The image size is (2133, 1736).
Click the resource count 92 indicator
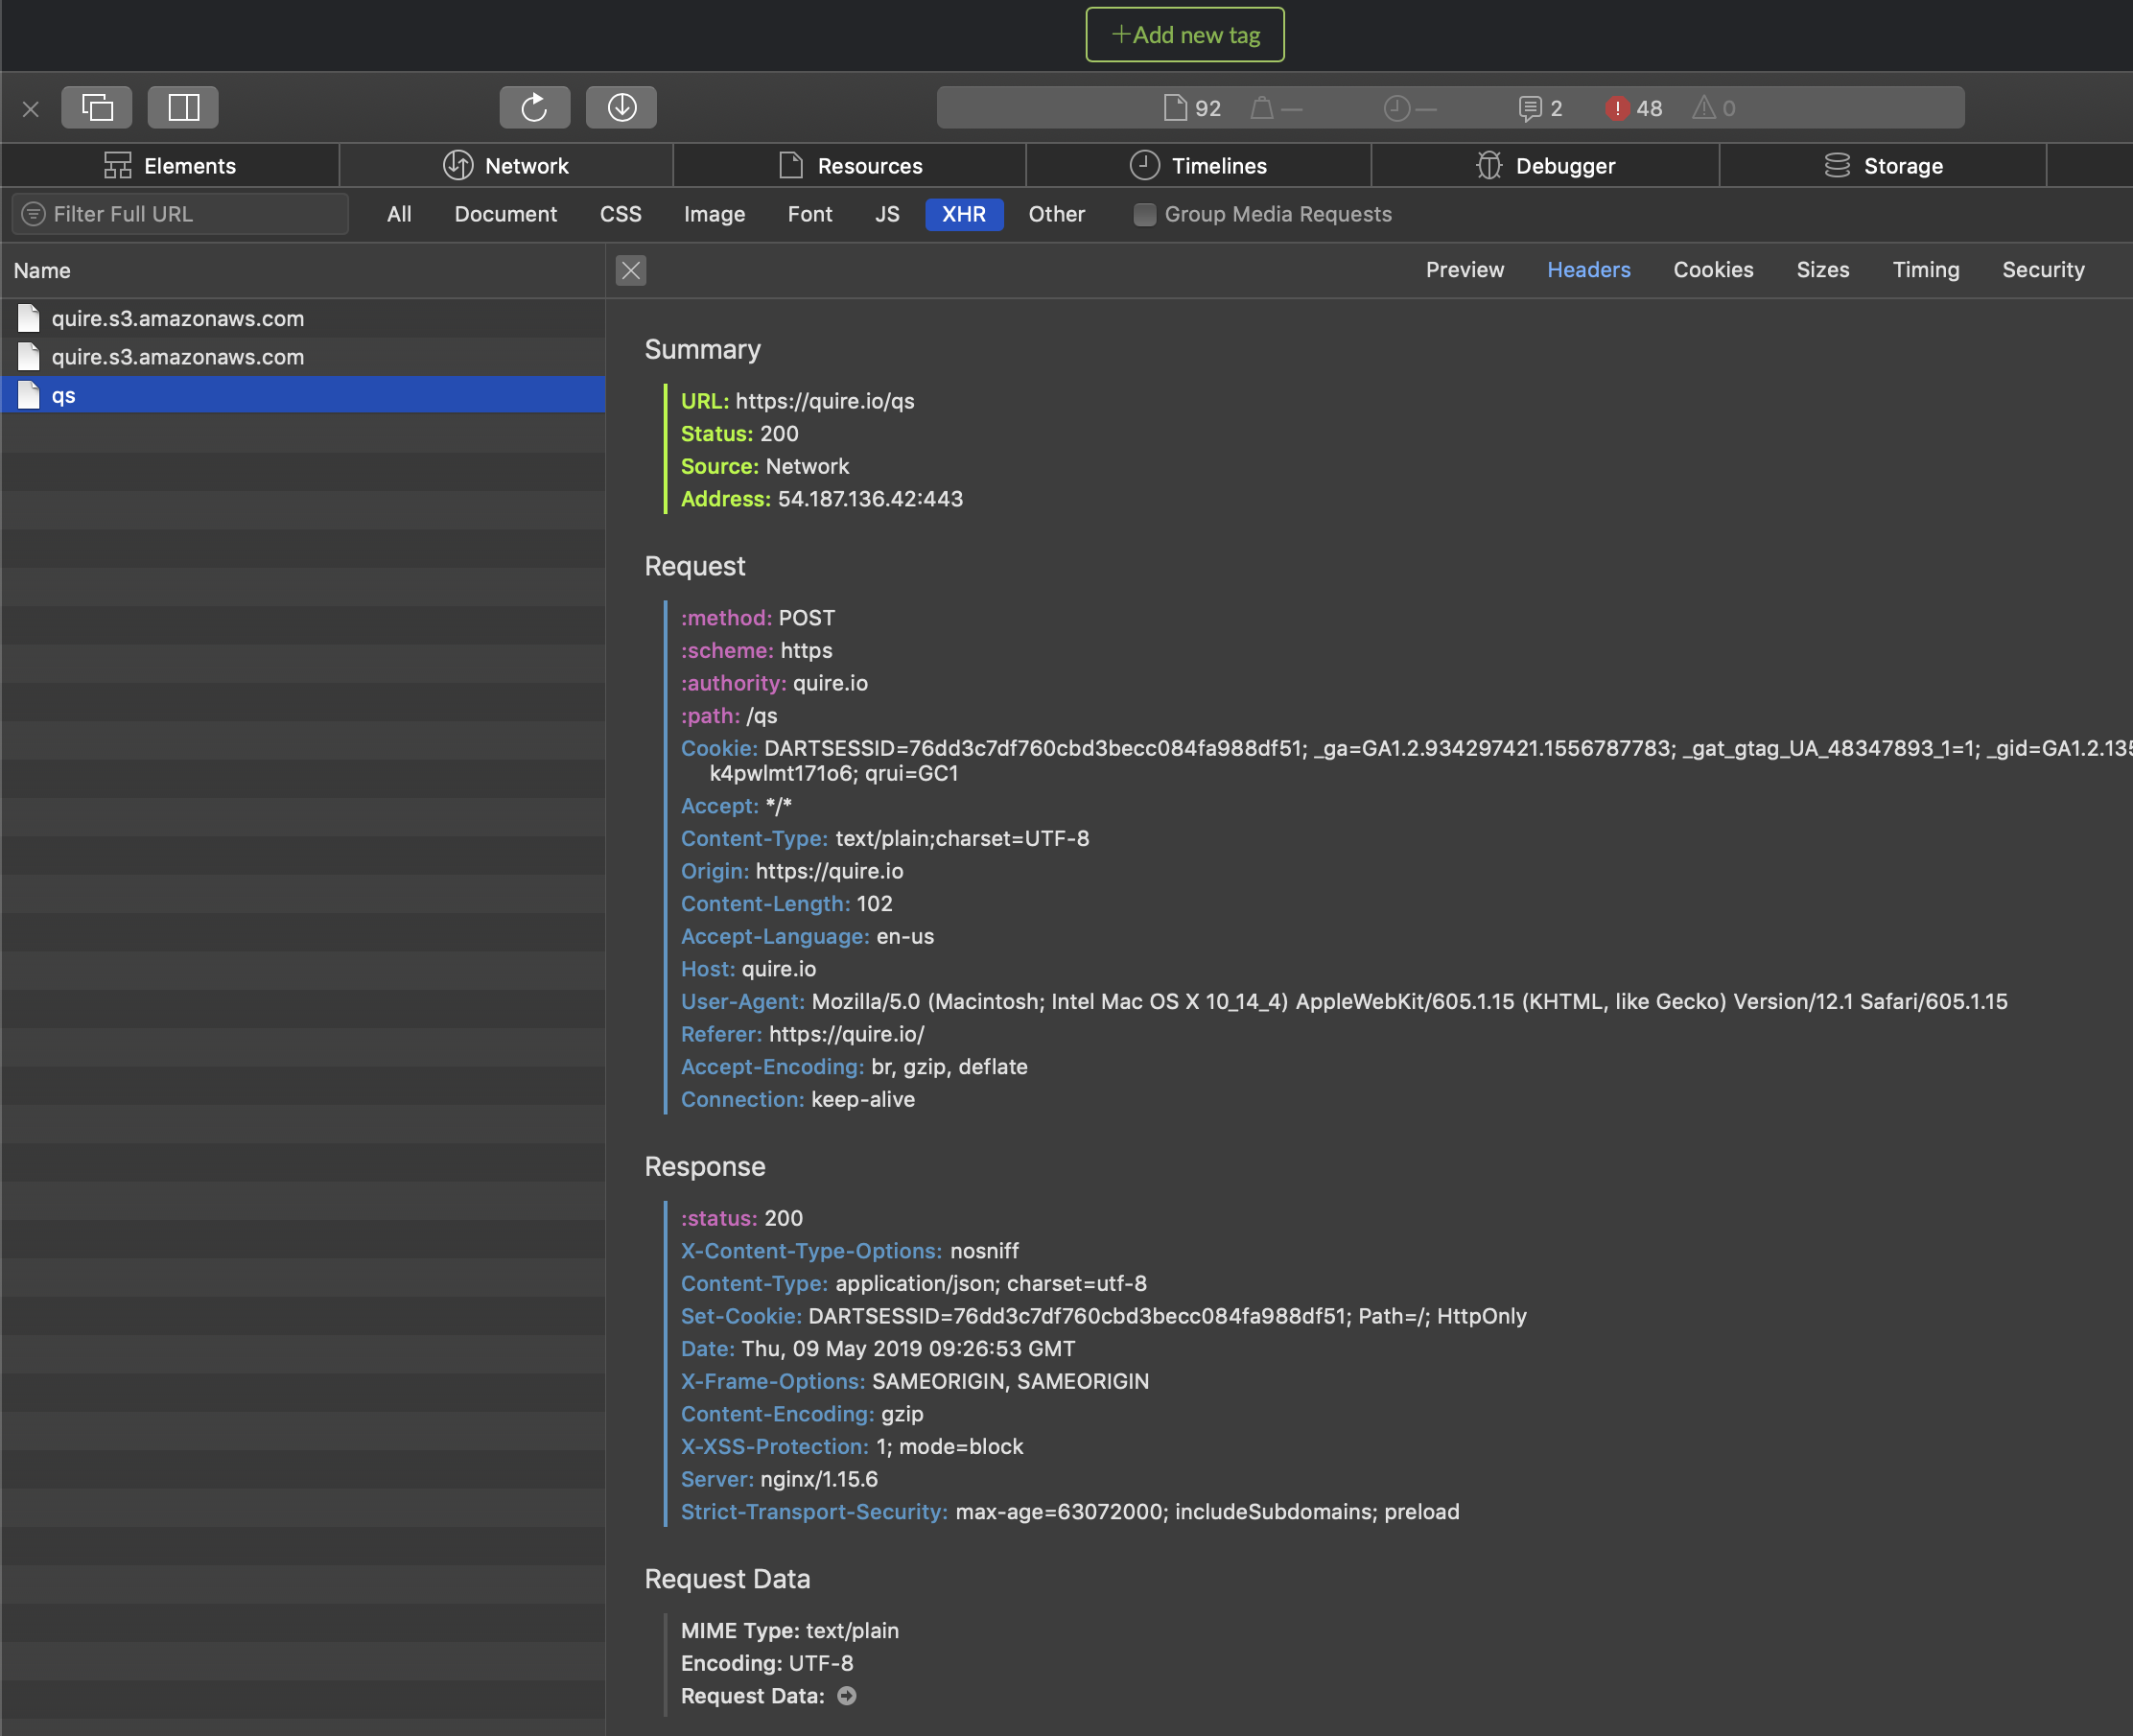point(1193,108)
